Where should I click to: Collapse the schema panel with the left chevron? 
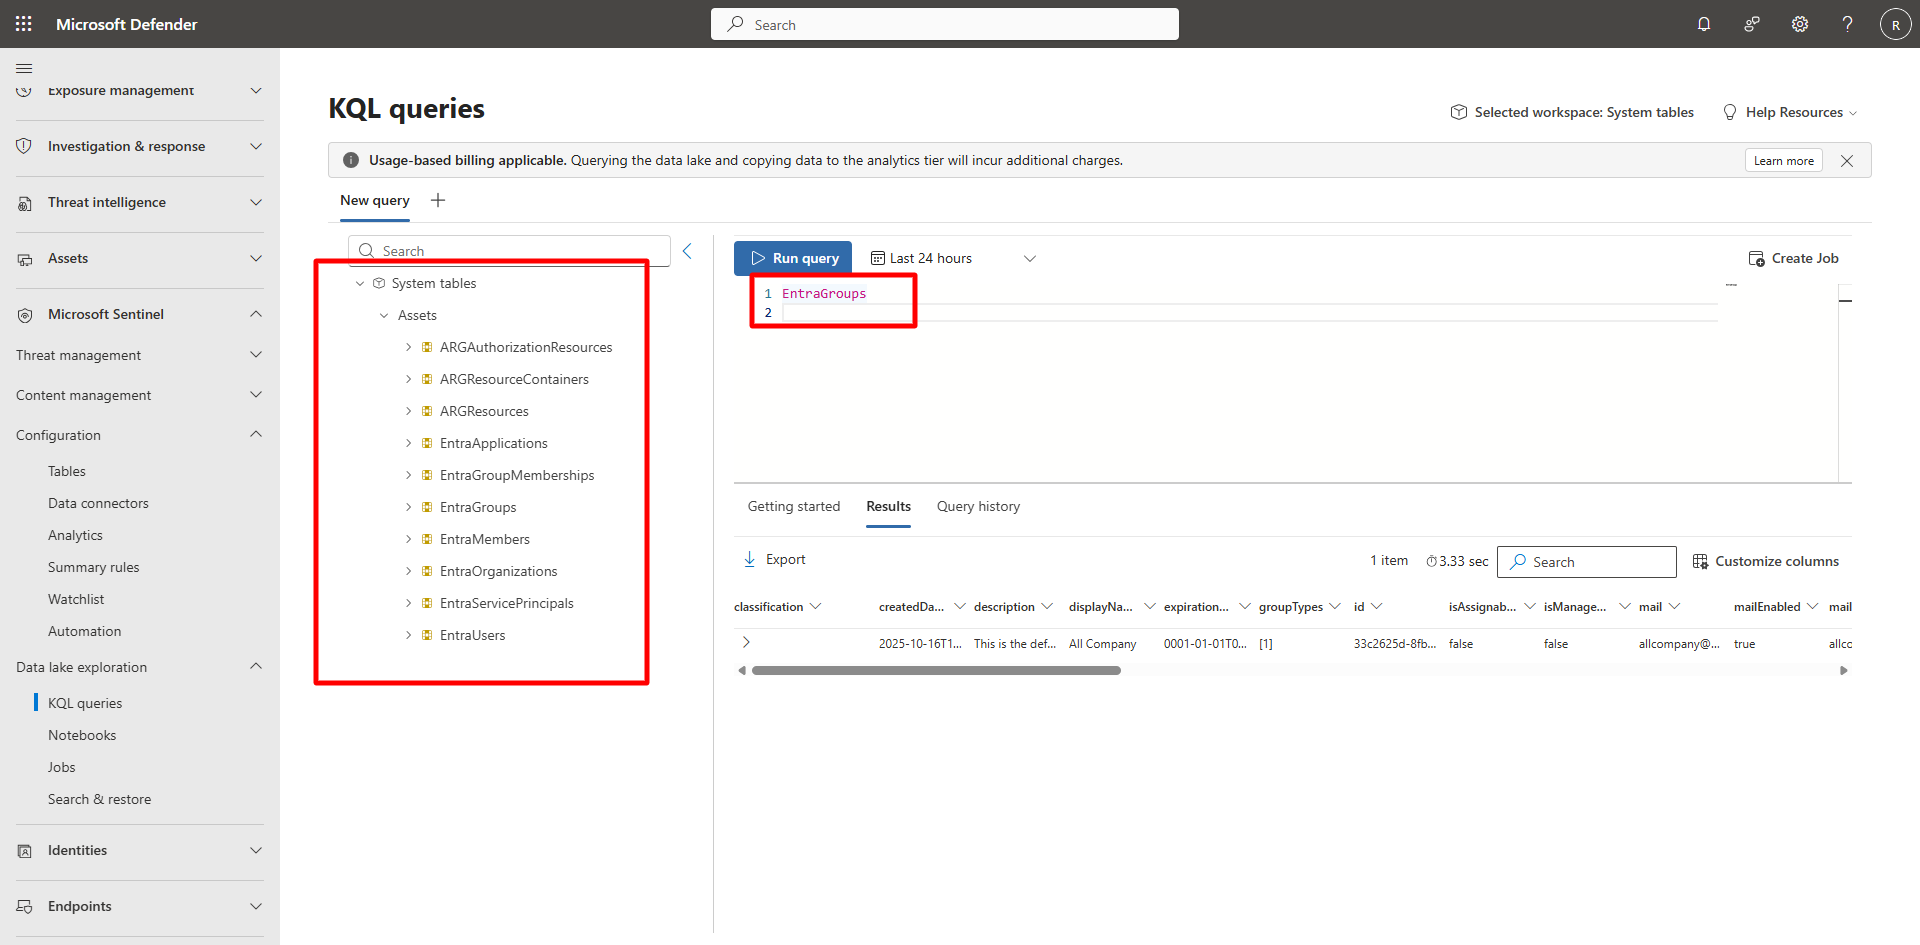[x=687, y=251]
